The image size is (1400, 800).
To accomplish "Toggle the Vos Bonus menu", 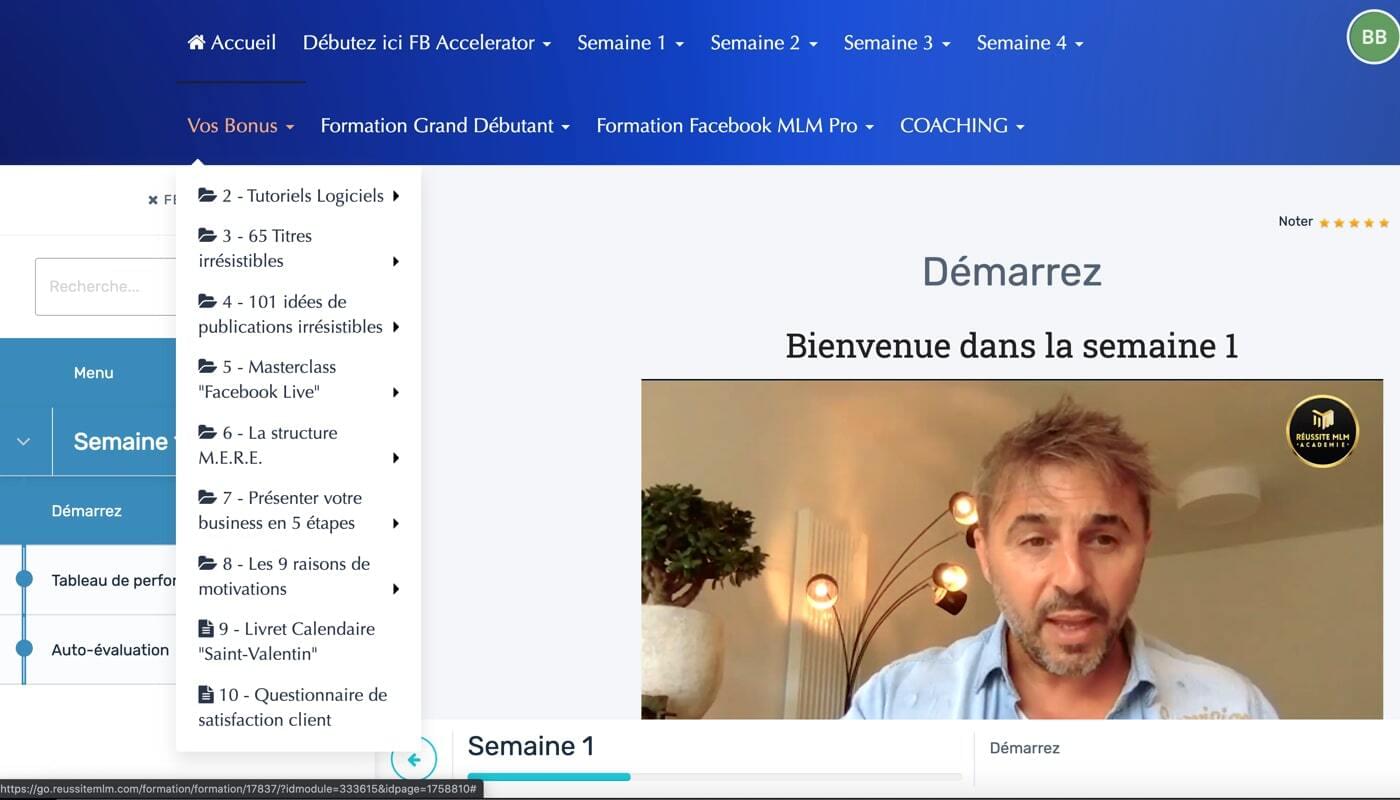I will click(x=241, y=126).
